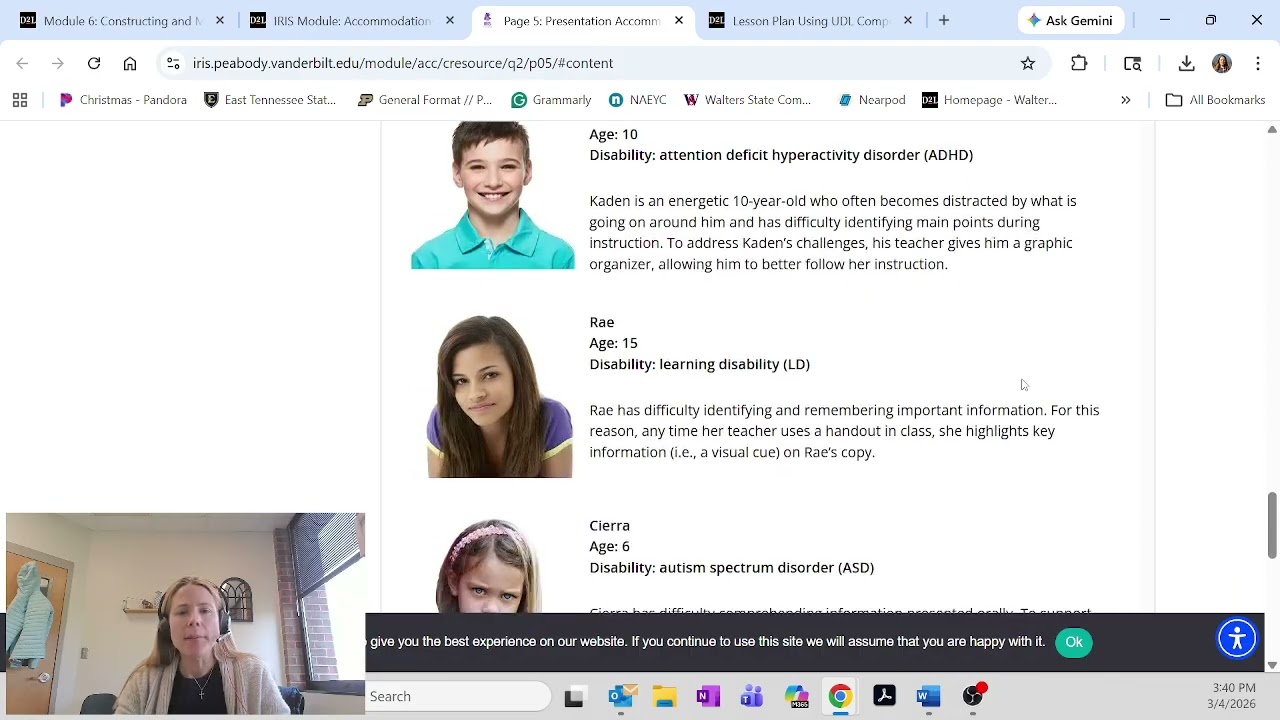Open Microsoft 365 Copilot taskbar icon
Screen dimensions: 1280x720
796,696
